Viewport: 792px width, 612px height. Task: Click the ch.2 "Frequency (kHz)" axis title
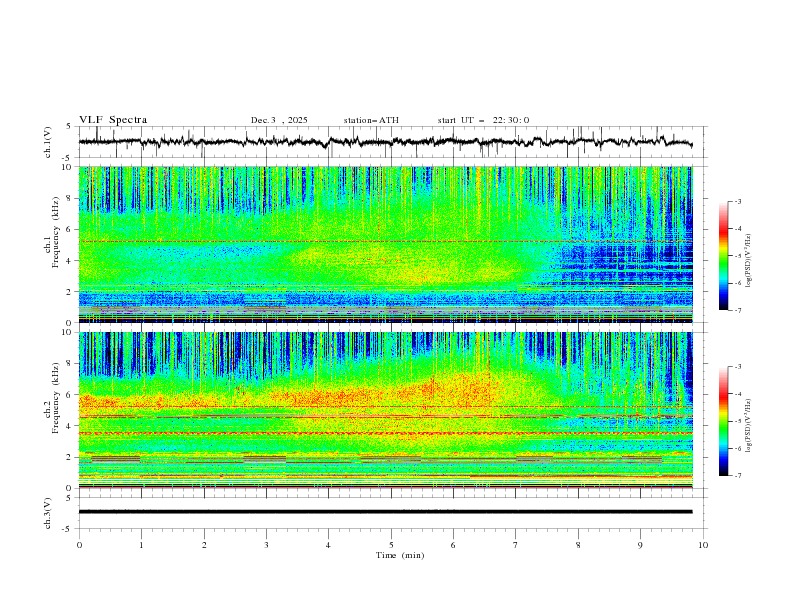56,398
